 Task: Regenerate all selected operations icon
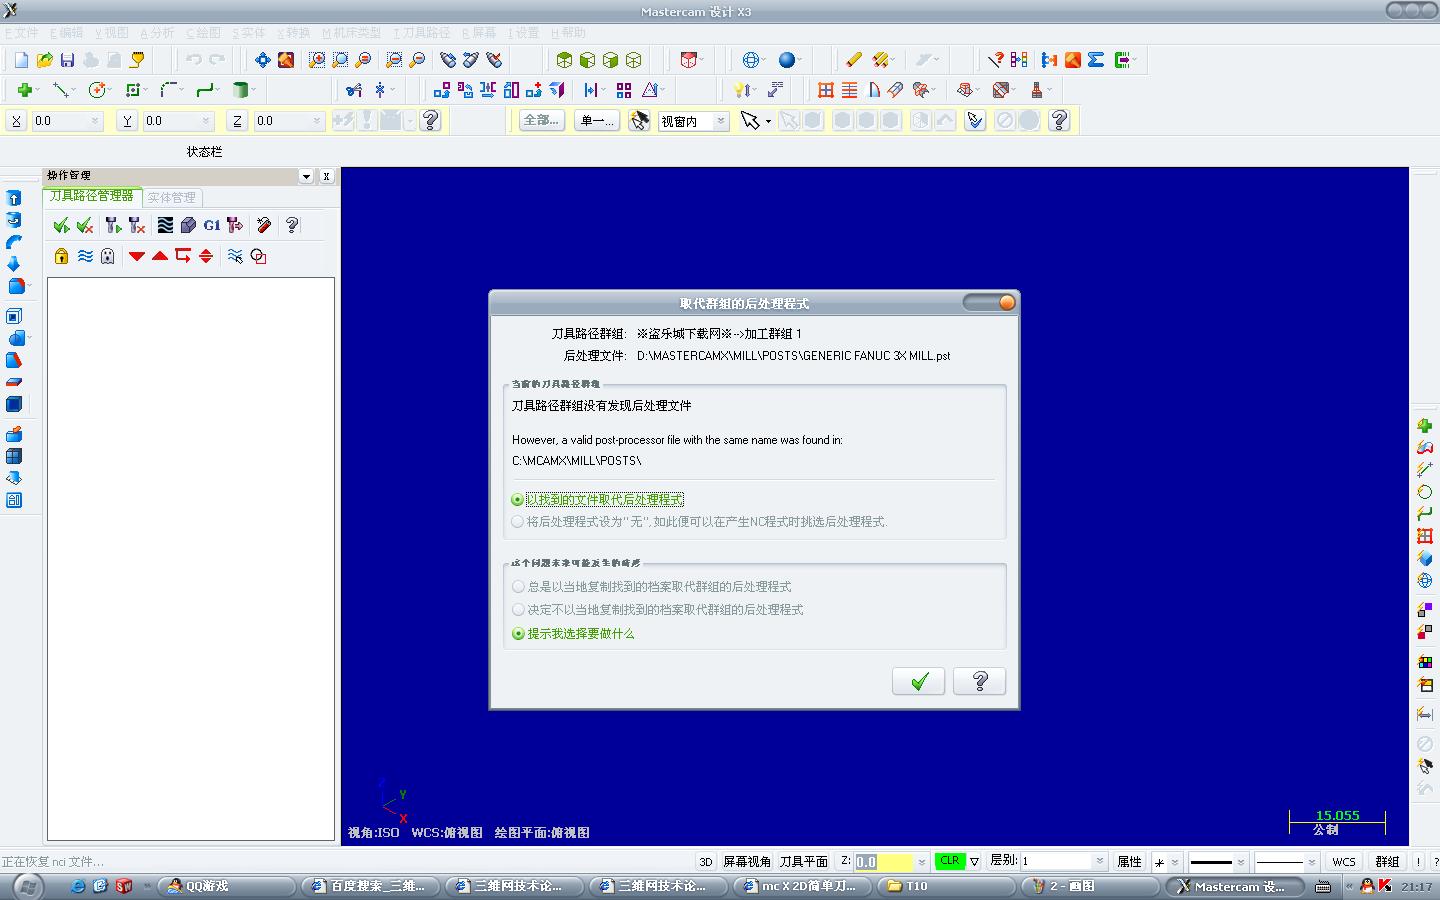pyautogui.click(x=113, y=225)
